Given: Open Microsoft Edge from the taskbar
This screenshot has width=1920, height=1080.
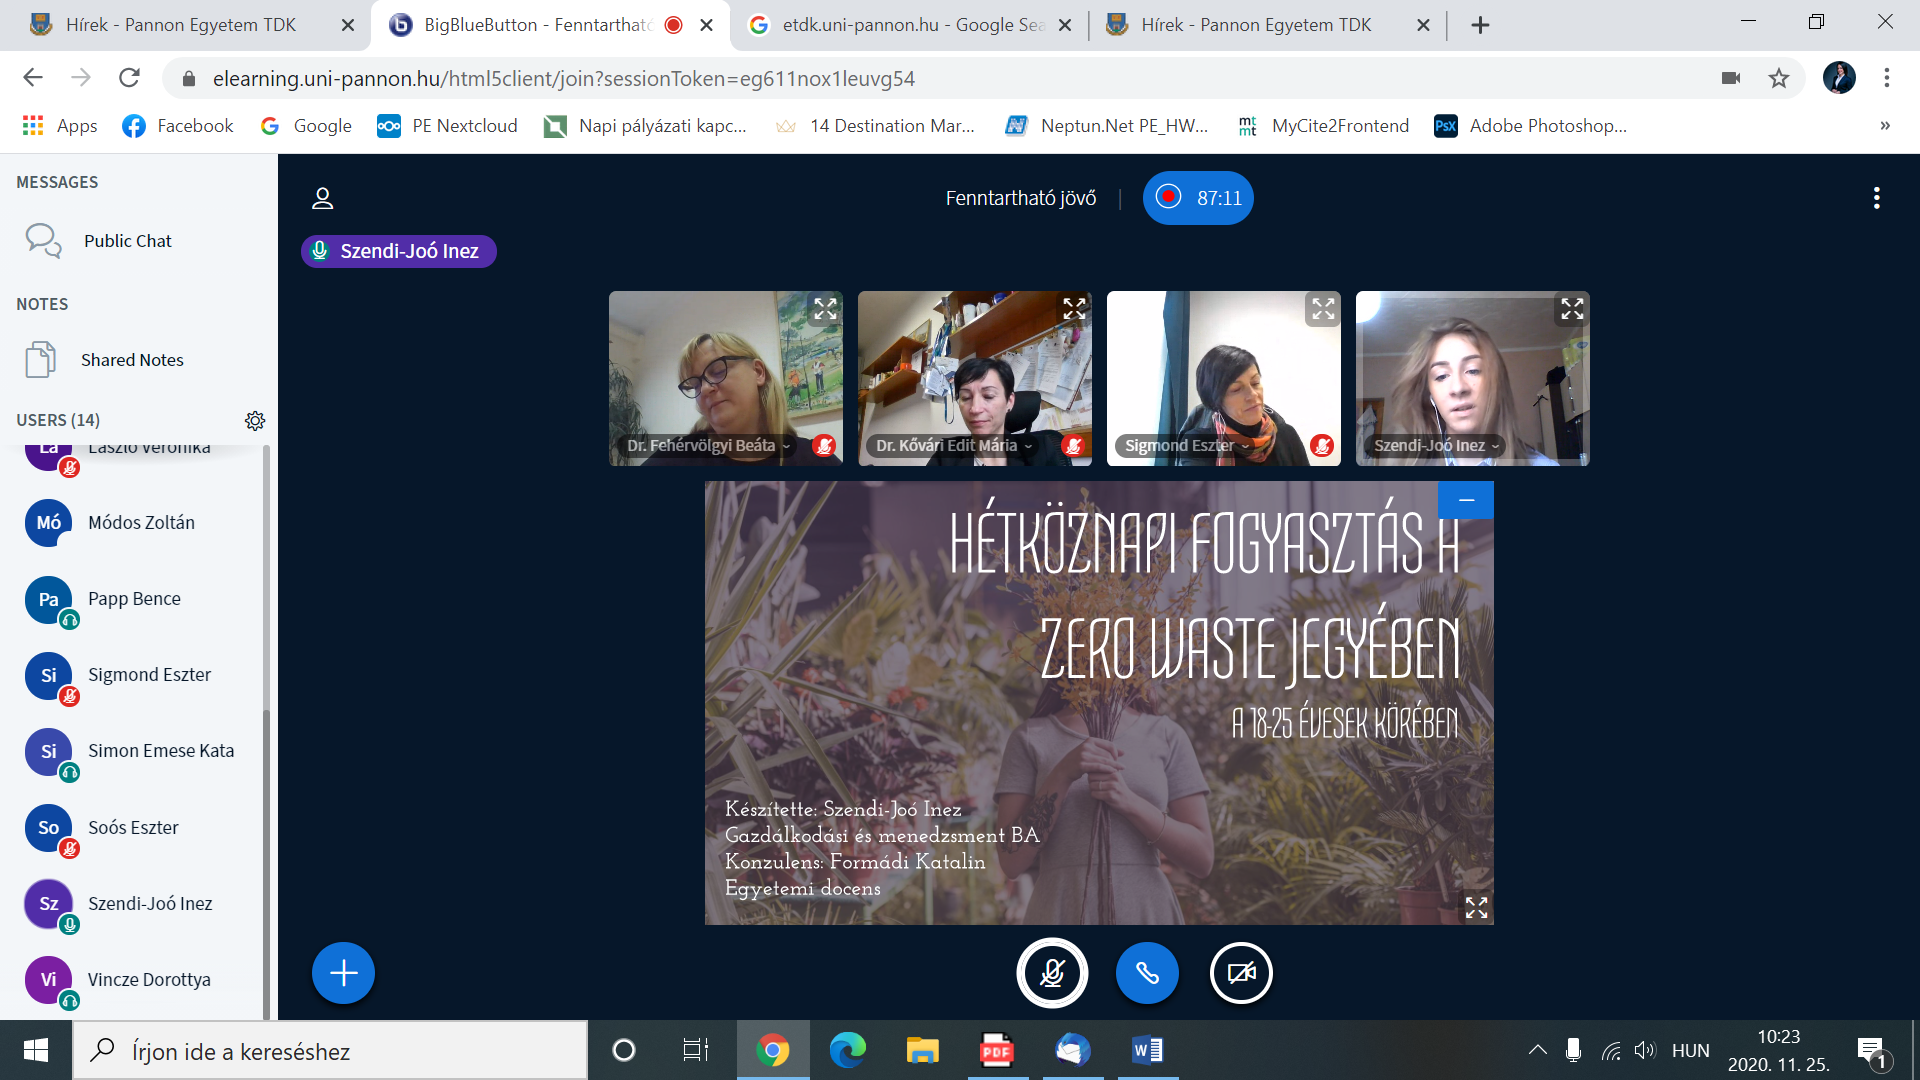Looking at the screenshot, I should pos(847,1050).
